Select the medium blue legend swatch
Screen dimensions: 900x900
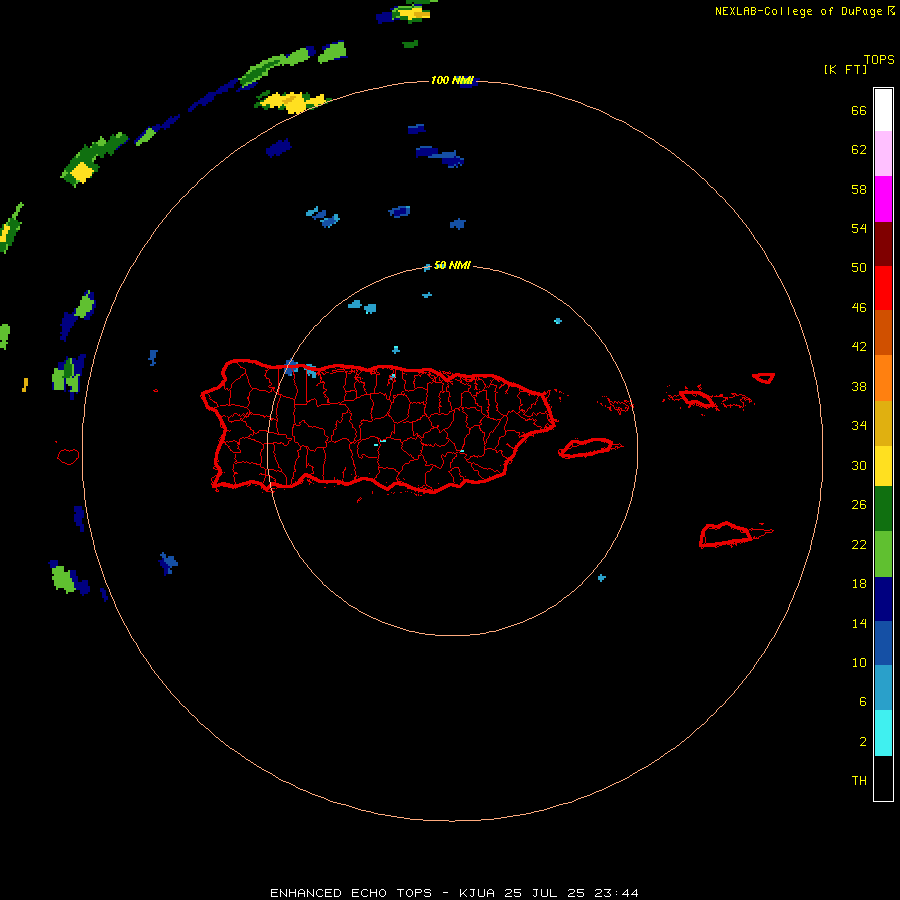click(883, 643)
